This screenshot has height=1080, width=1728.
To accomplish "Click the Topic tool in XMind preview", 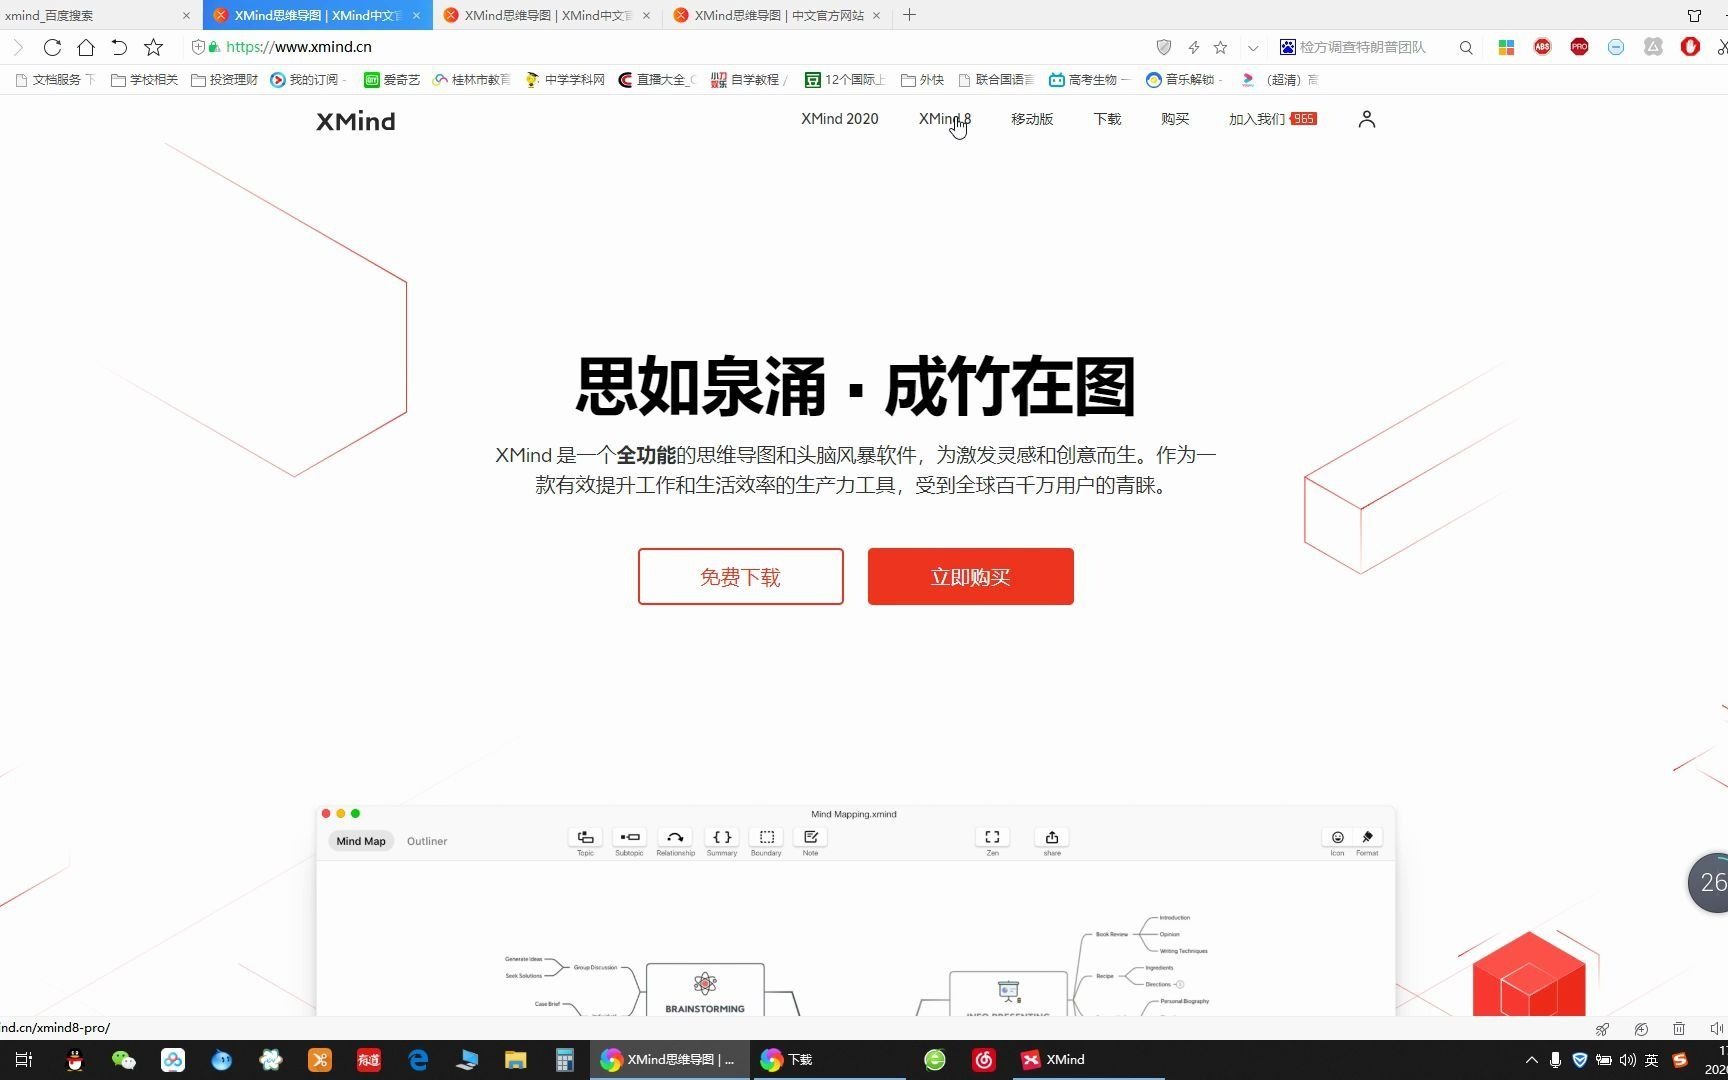I will tap(585, 841).
